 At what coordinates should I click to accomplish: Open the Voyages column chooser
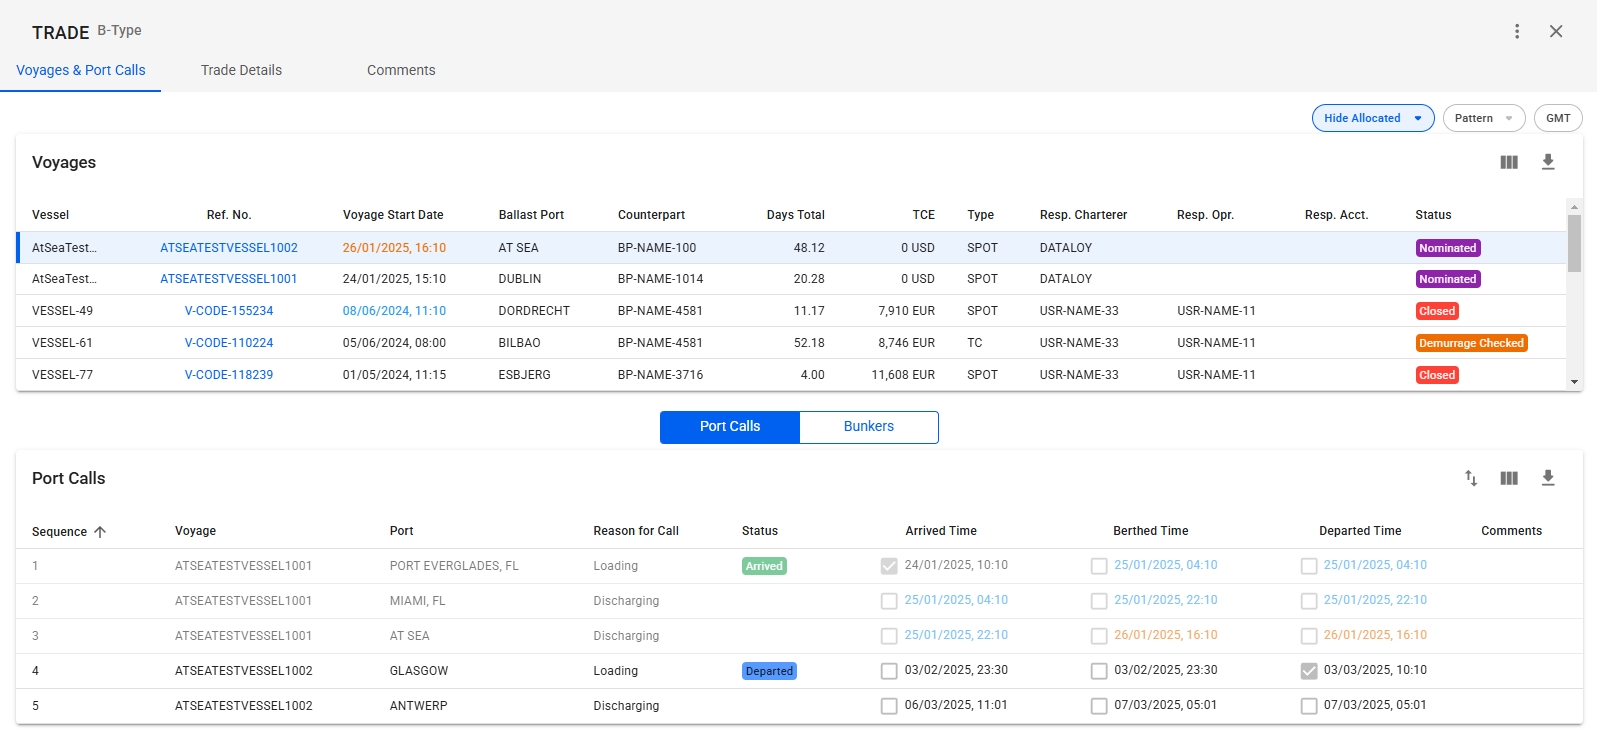click(x=1509, y=162)
